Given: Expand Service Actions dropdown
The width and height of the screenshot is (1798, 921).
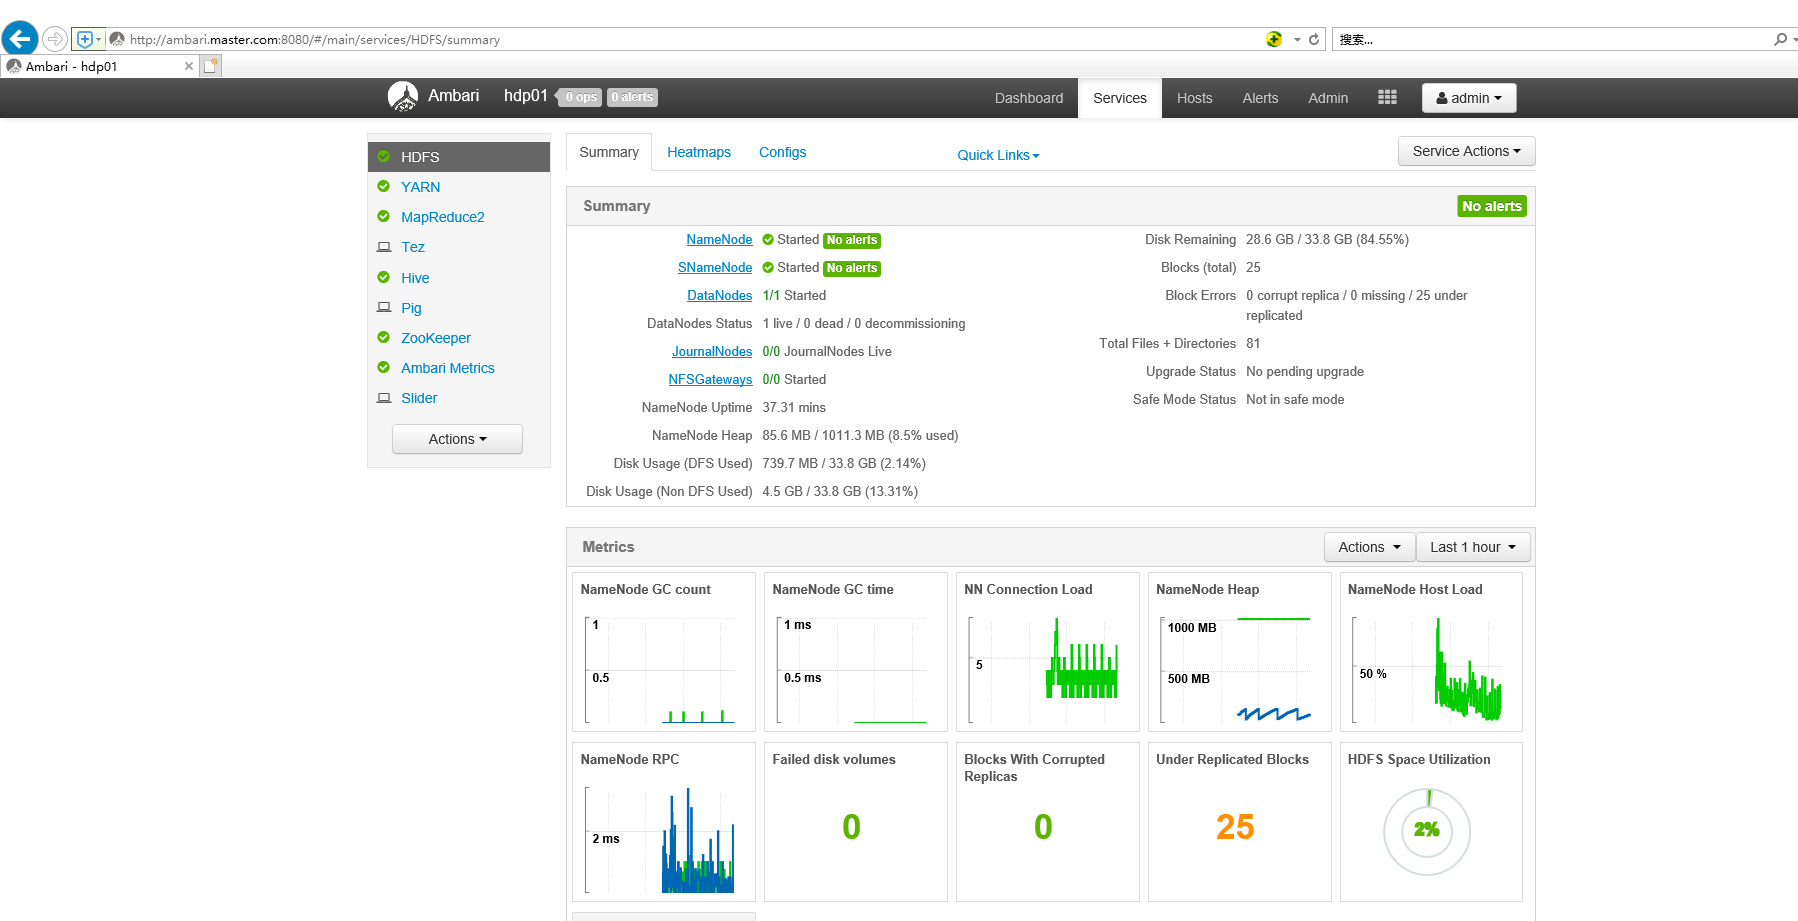Looking at the screenshot, I should [x=1466, y=151].
